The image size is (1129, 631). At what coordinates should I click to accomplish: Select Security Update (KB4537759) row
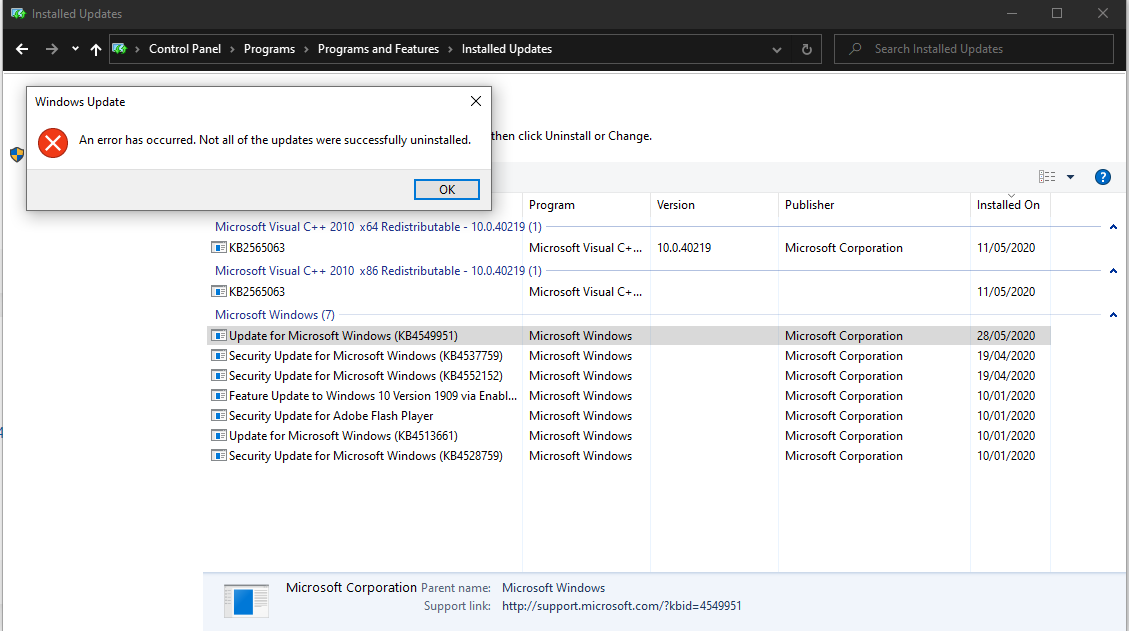629,356
